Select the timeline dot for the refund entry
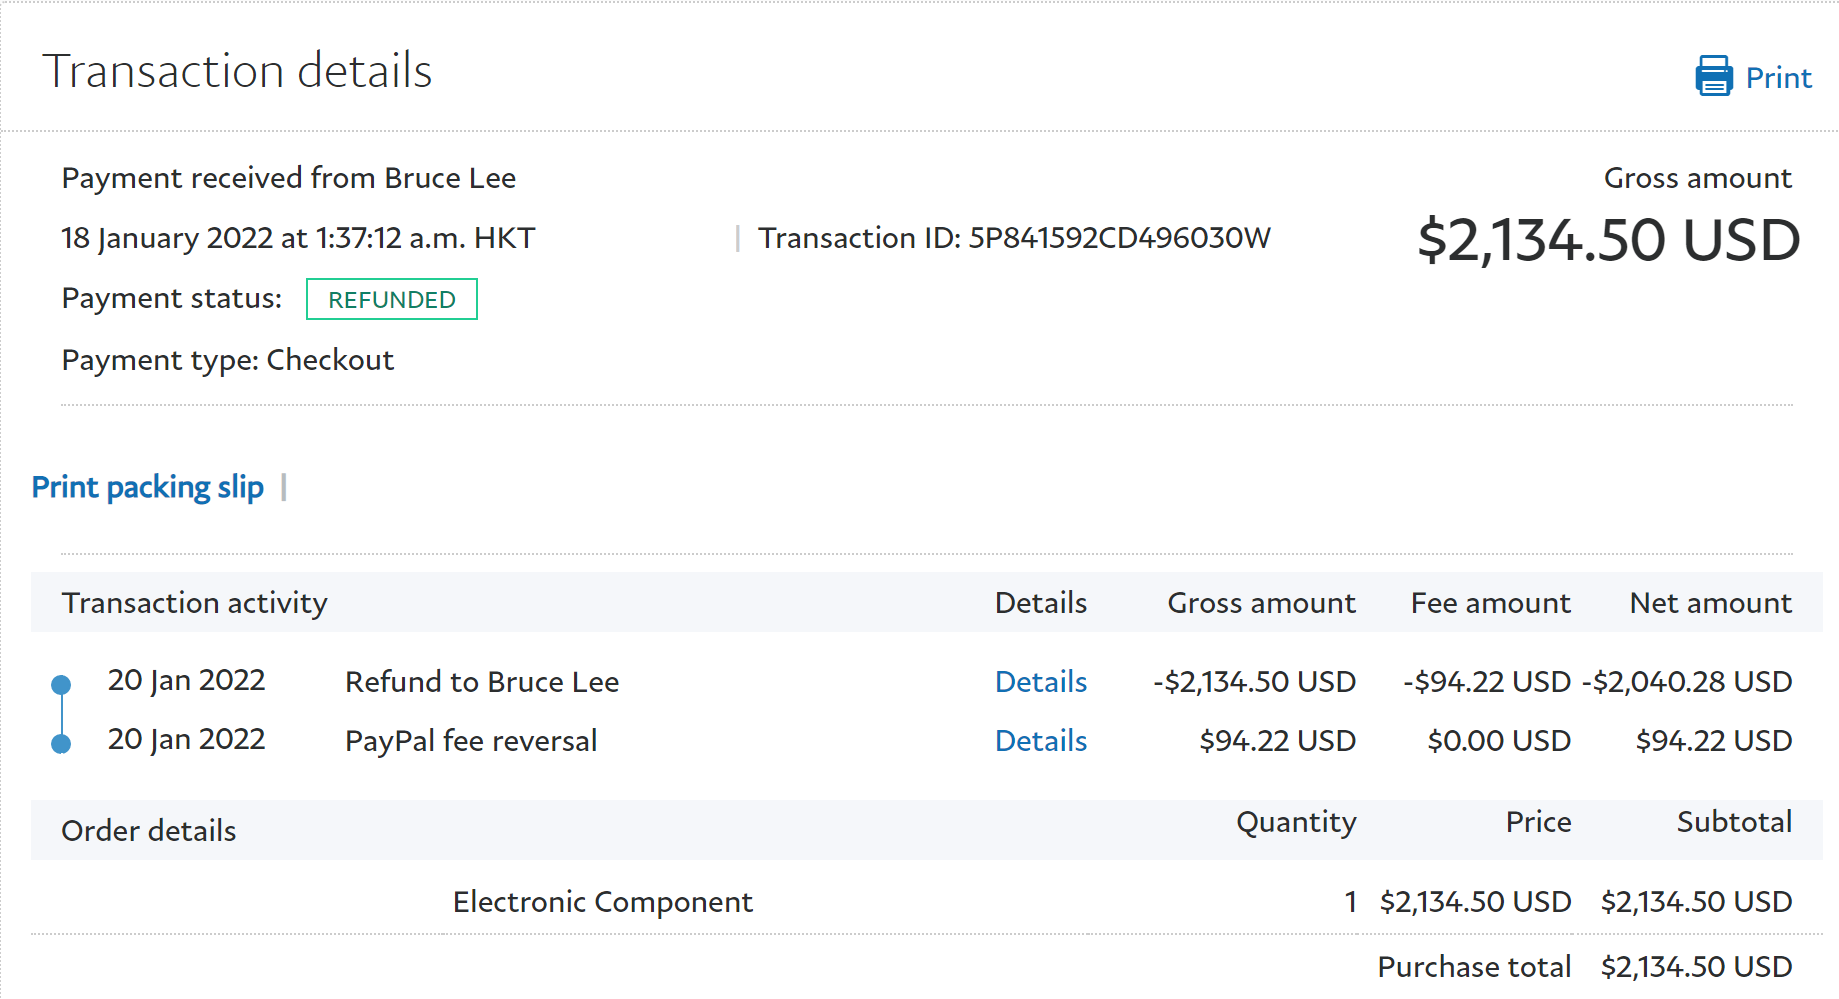Screen dimensions: 1839x999 point(61,685)
